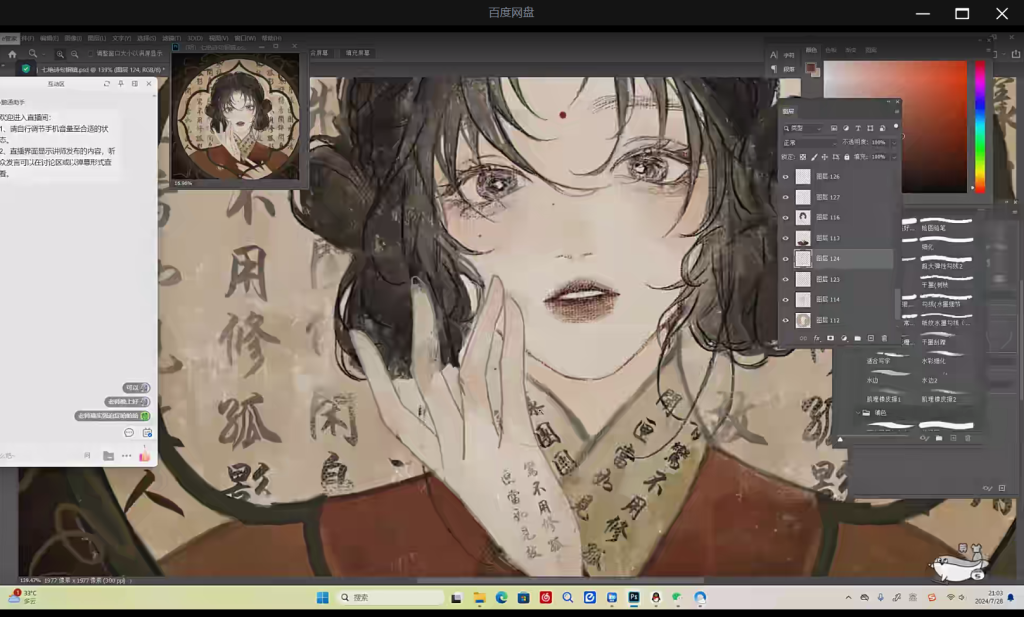Click the add layer style fx icon
The height and width of the screenshot is (617, 1024).
[x=817, y=338]
